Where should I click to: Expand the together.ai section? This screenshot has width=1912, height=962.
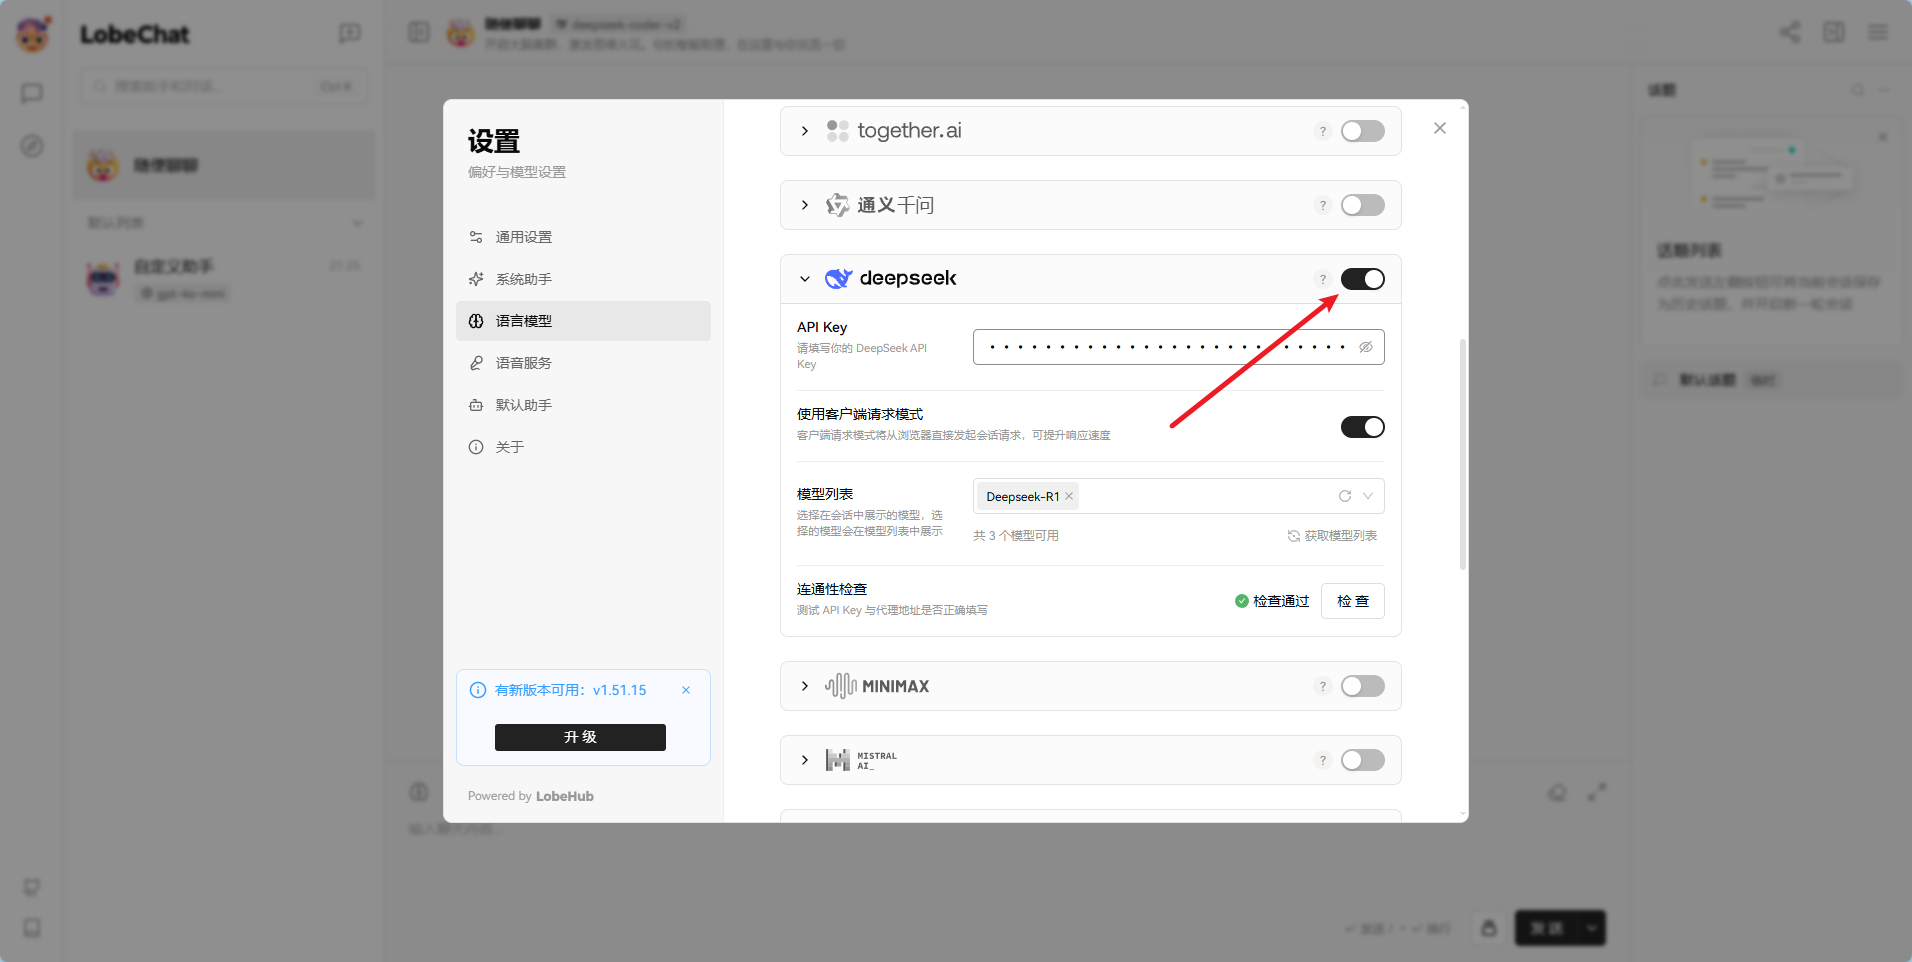click(805, 131)
